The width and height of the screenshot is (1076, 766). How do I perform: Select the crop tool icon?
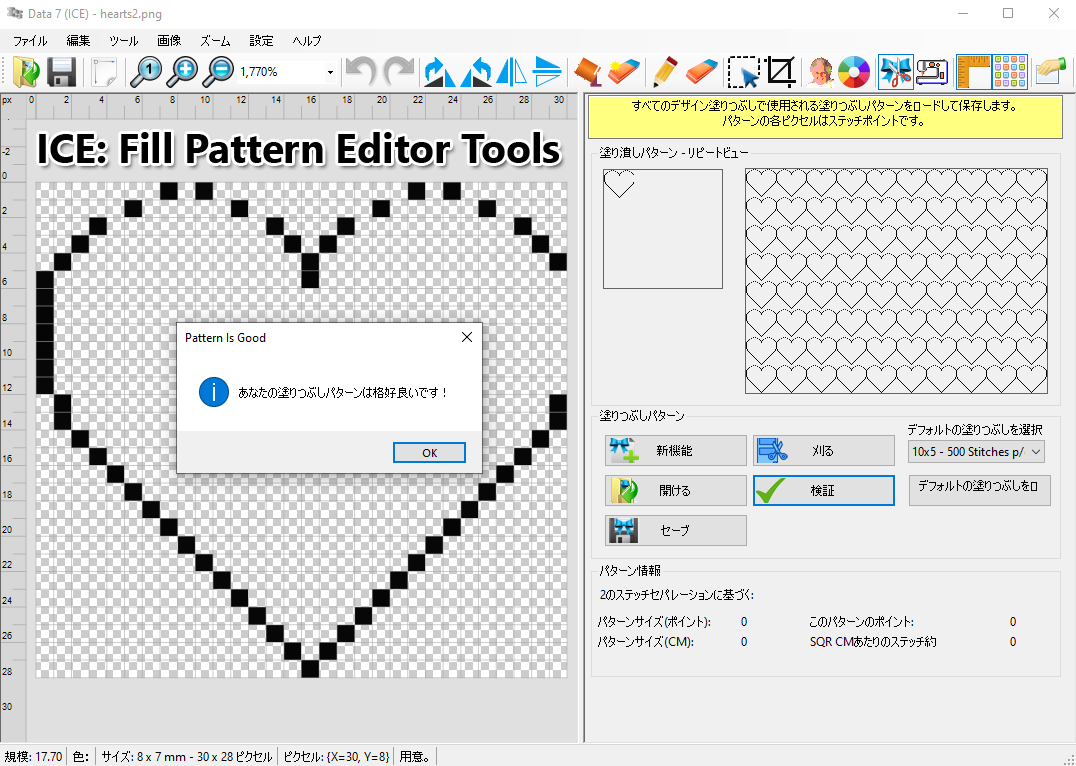coord(781,72)
